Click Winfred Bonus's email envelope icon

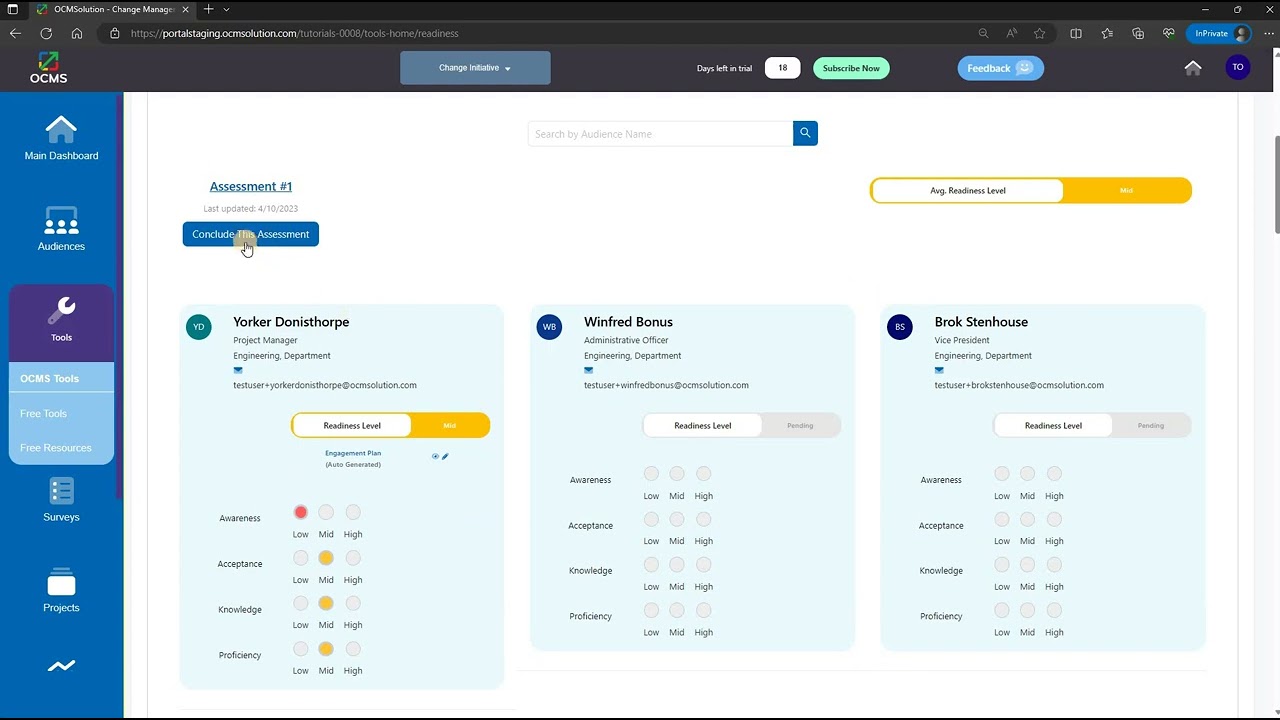click(x=589, y=370)
